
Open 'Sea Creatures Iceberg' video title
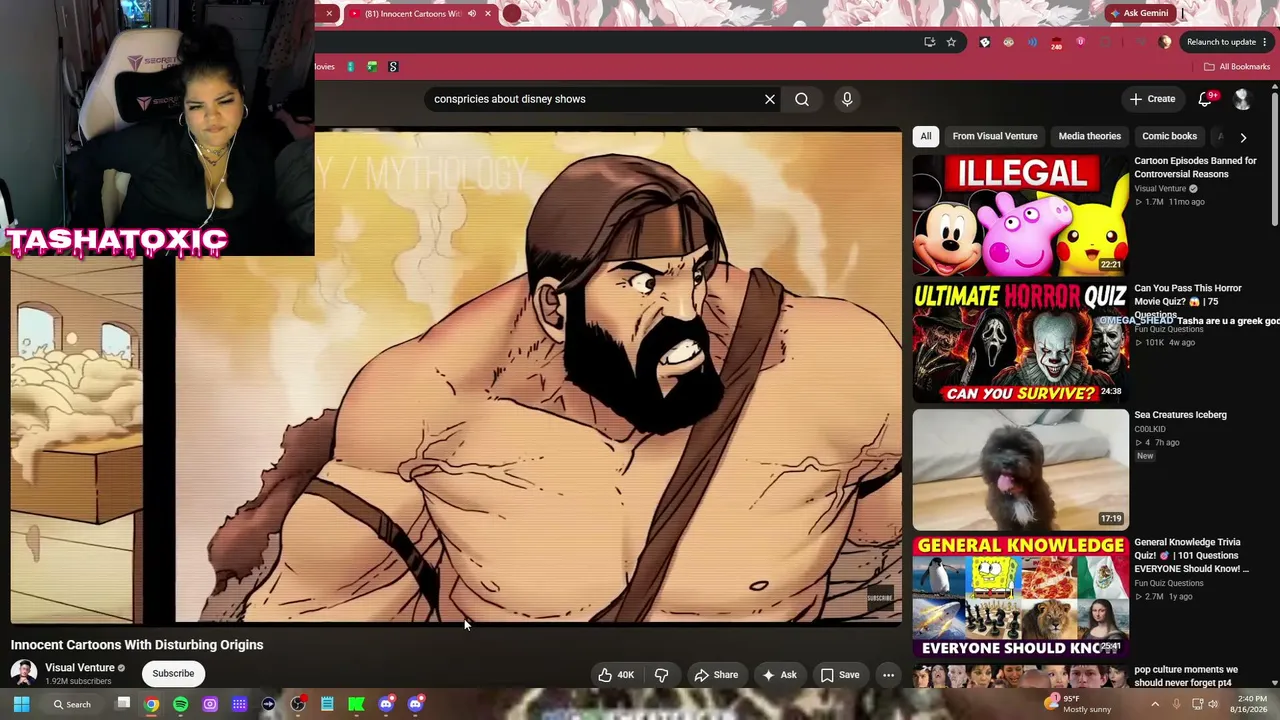(1180, 415)
